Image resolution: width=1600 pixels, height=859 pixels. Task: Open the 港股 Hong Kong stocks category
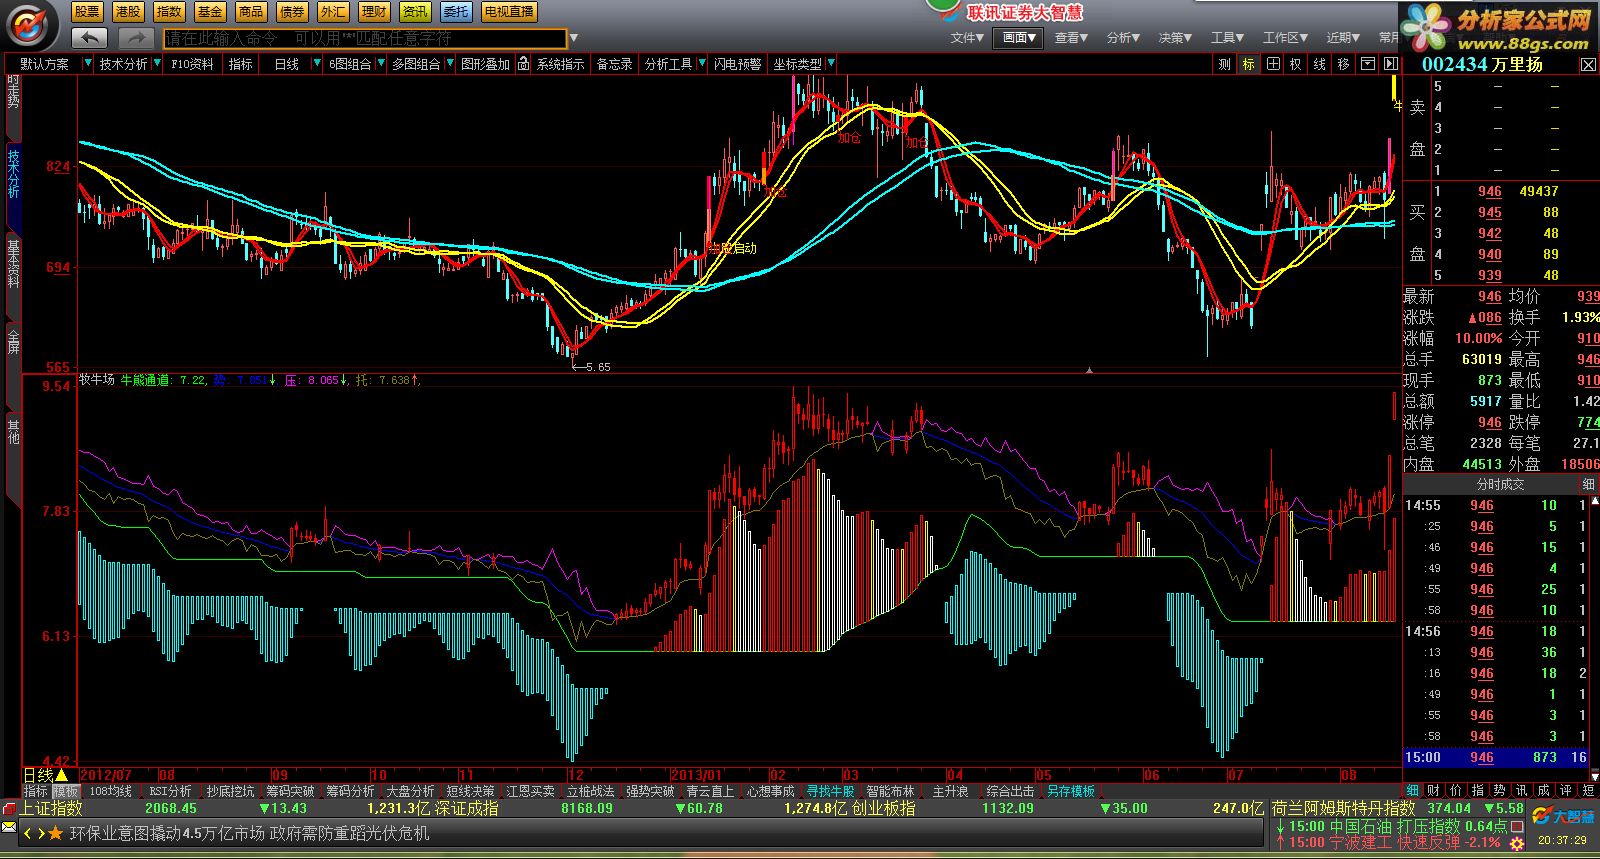pyautogui.click(x=128, y=12)
